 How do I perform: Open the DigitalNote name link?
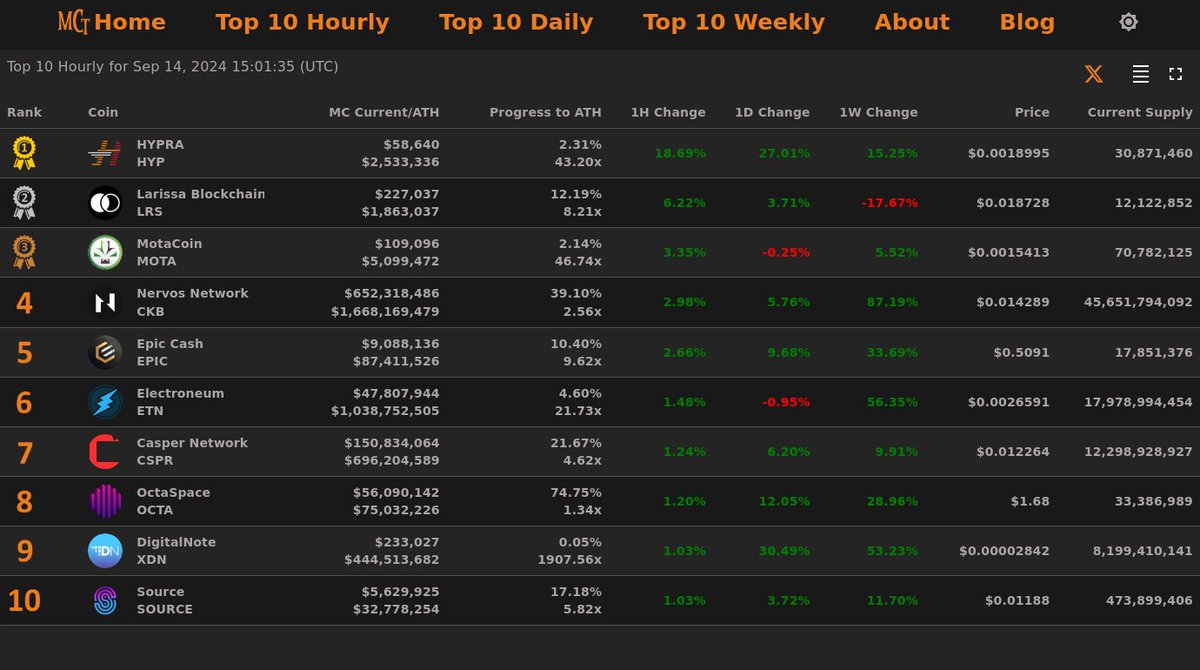point(176,542)
